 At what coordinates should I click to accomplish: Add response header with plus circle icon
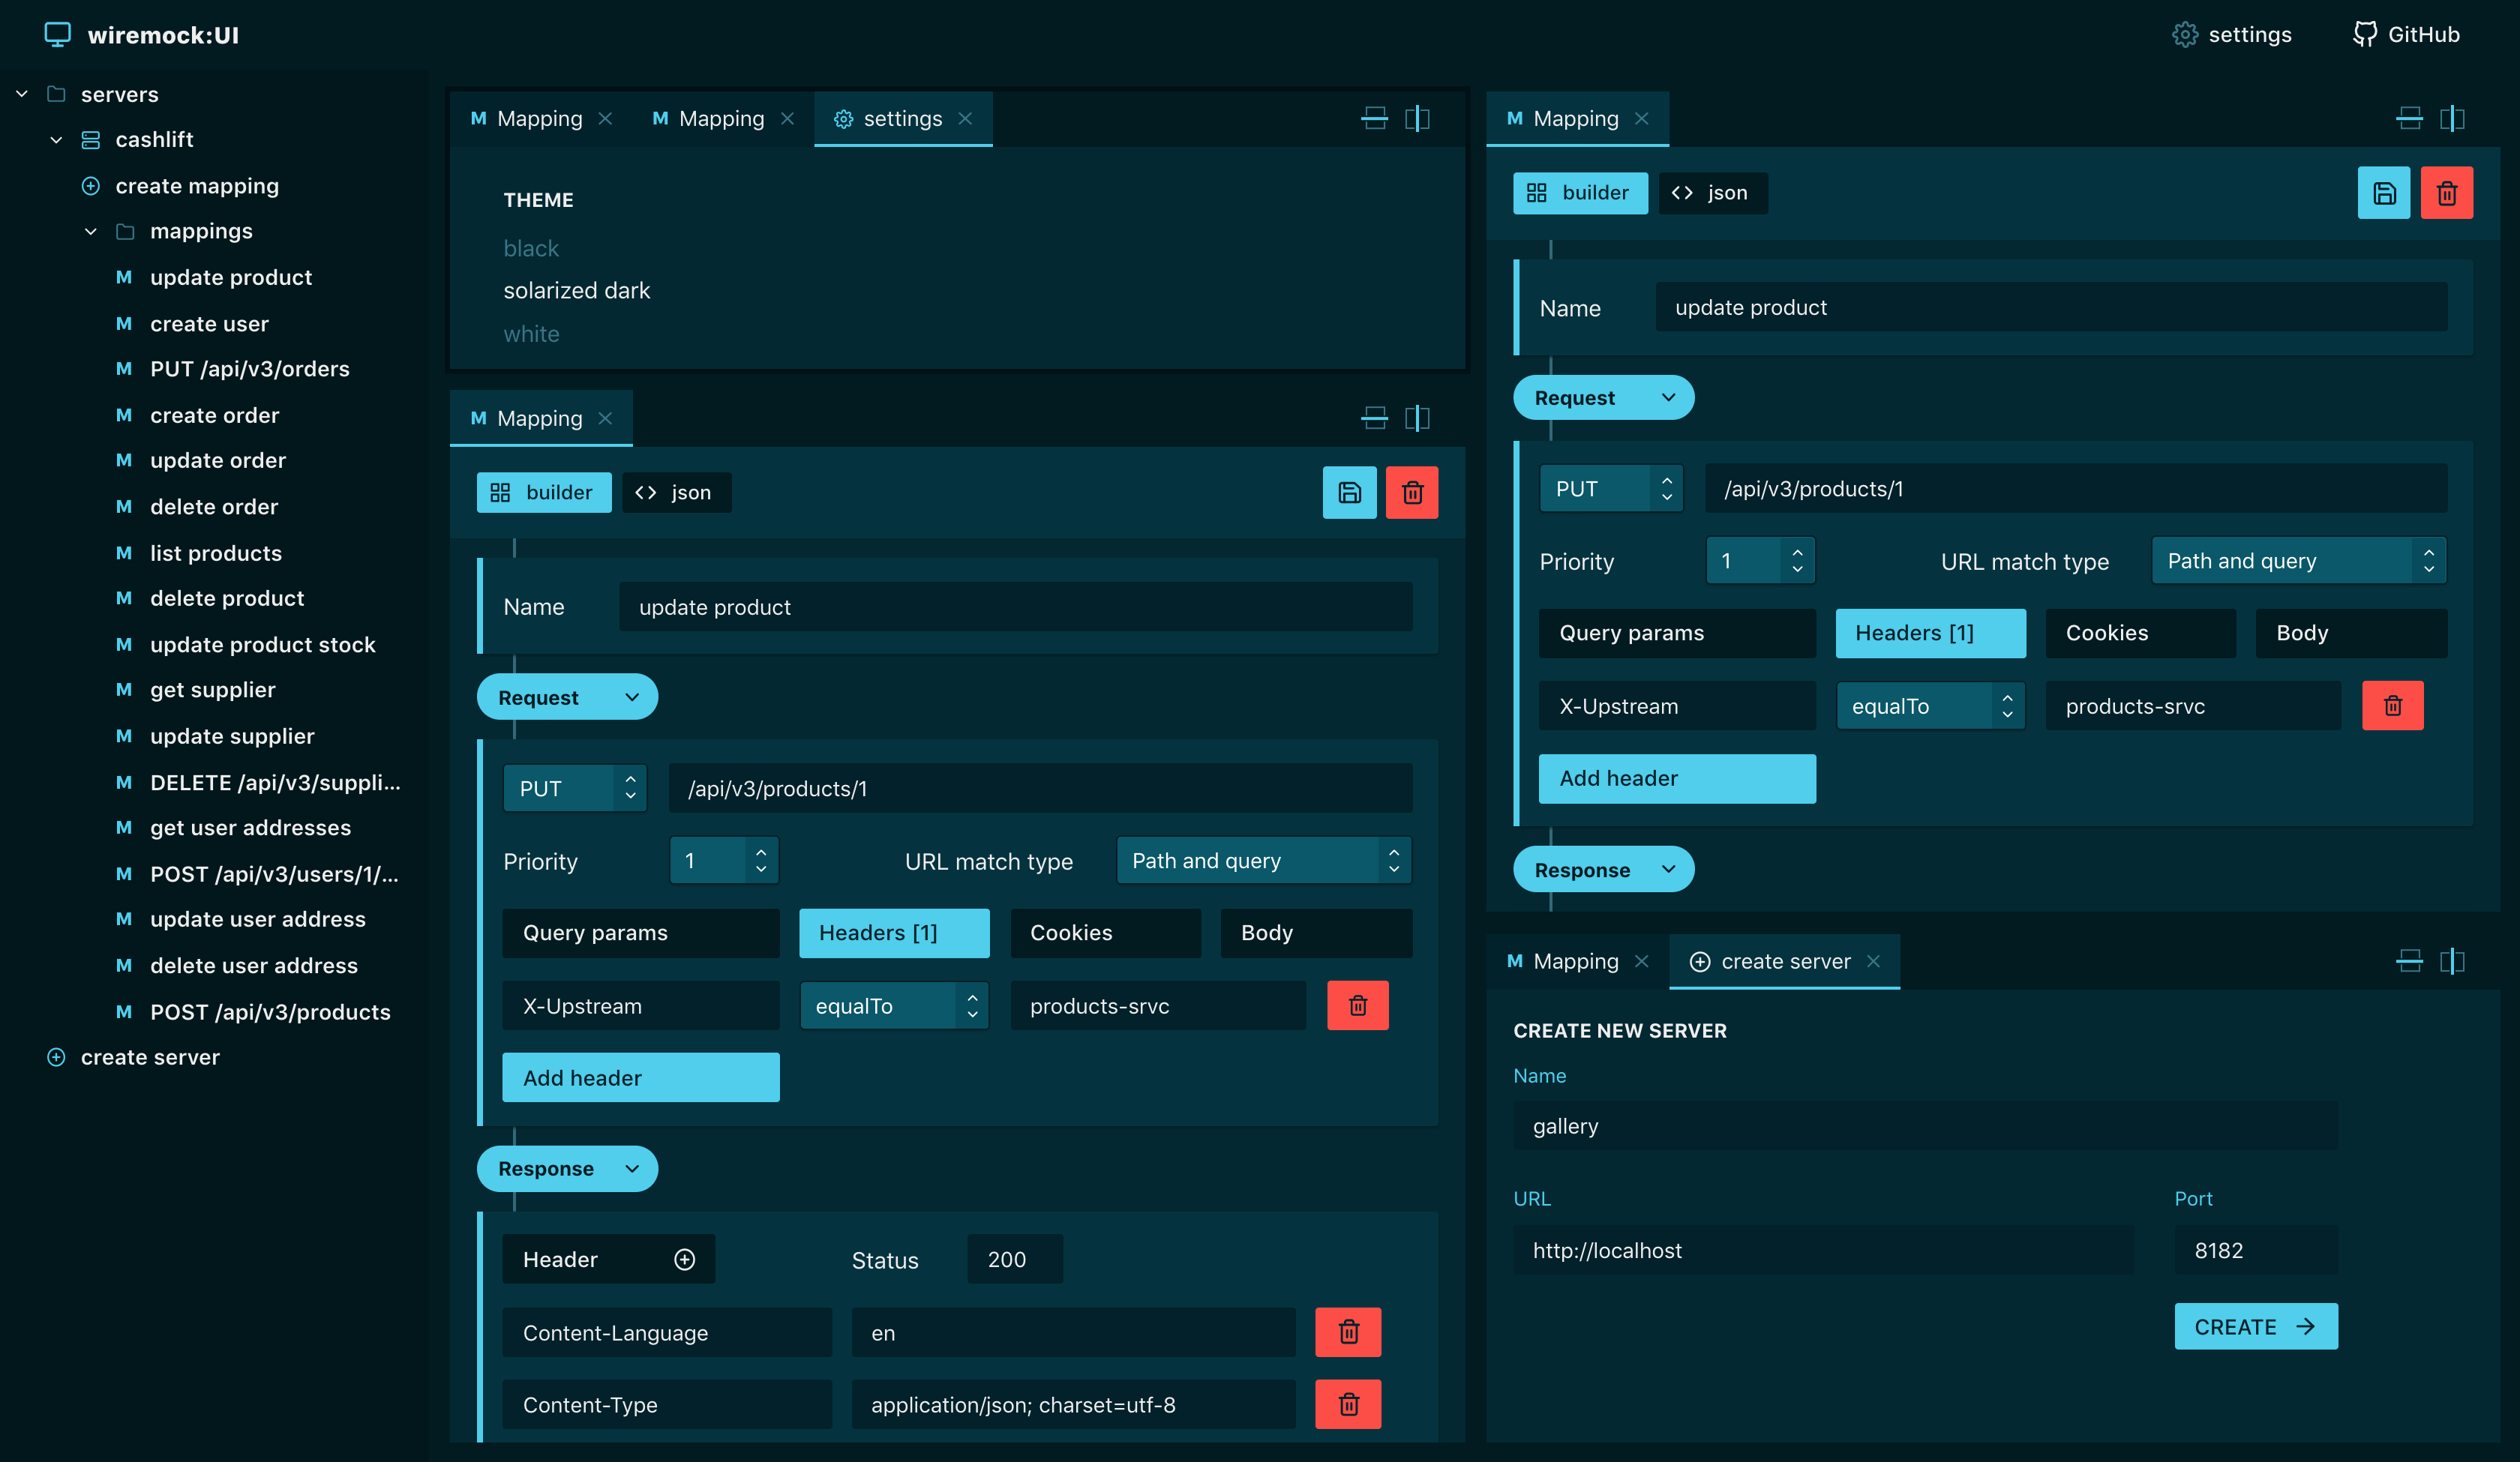[x=684, y=1259]
